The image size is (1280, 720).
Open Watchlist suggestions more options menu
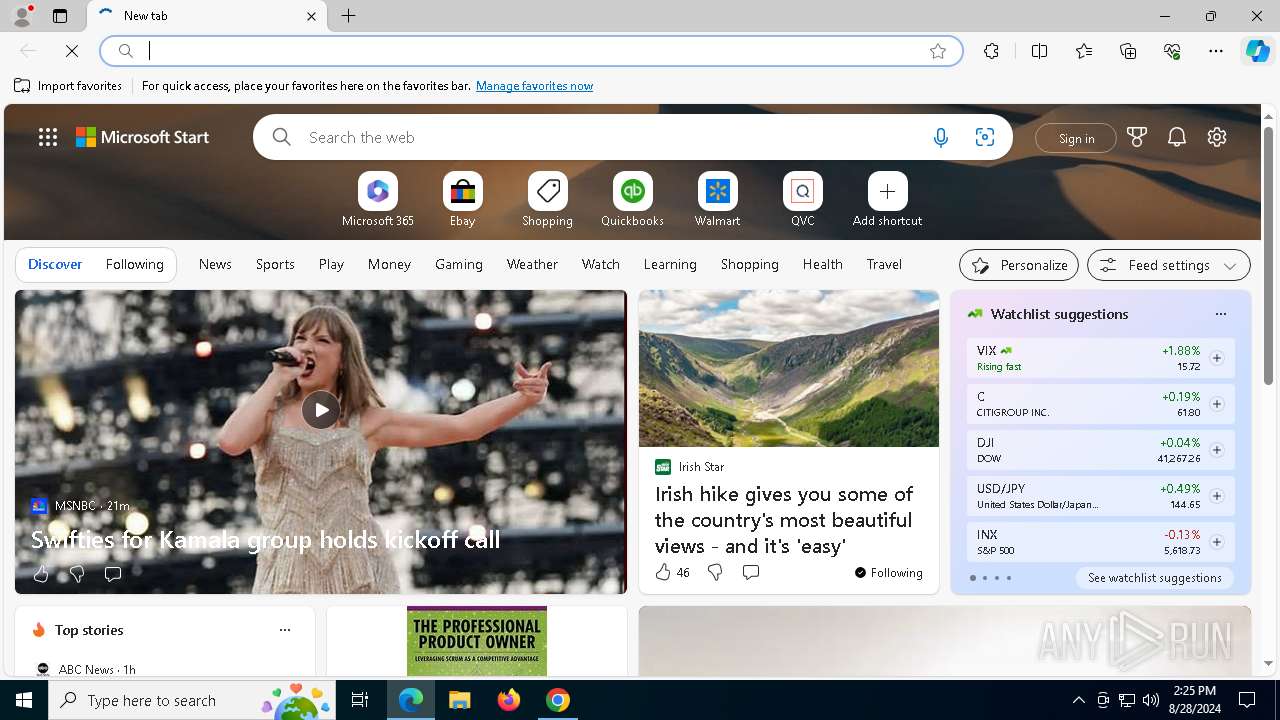click(x=1220, y=314)
